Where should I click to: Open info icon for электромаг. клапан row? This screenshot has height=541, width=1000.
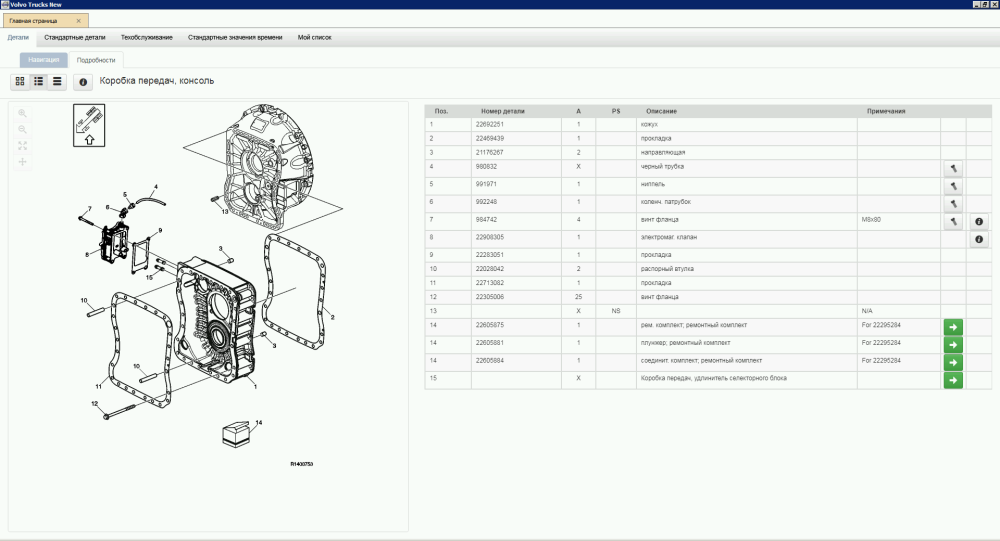tap(979, 239)
